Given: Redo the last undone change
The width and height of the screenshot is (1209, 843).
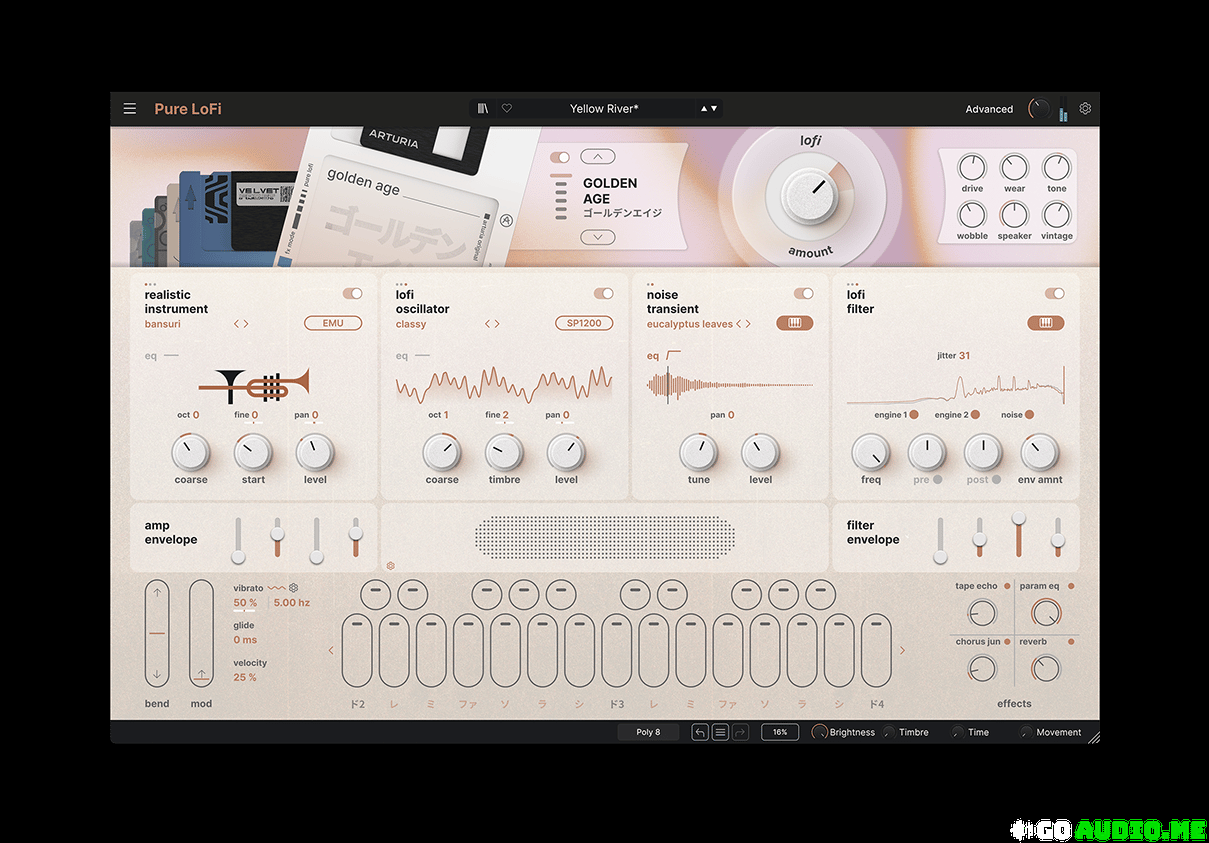Looking at the screenshot, I should 740,732.
